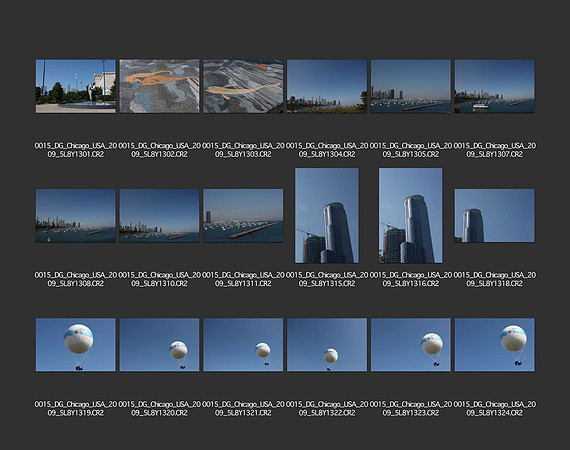Click the filename label ending 5L8Y1301.CR2
This screenshot has width=570, height=450.
pos(76,150)
